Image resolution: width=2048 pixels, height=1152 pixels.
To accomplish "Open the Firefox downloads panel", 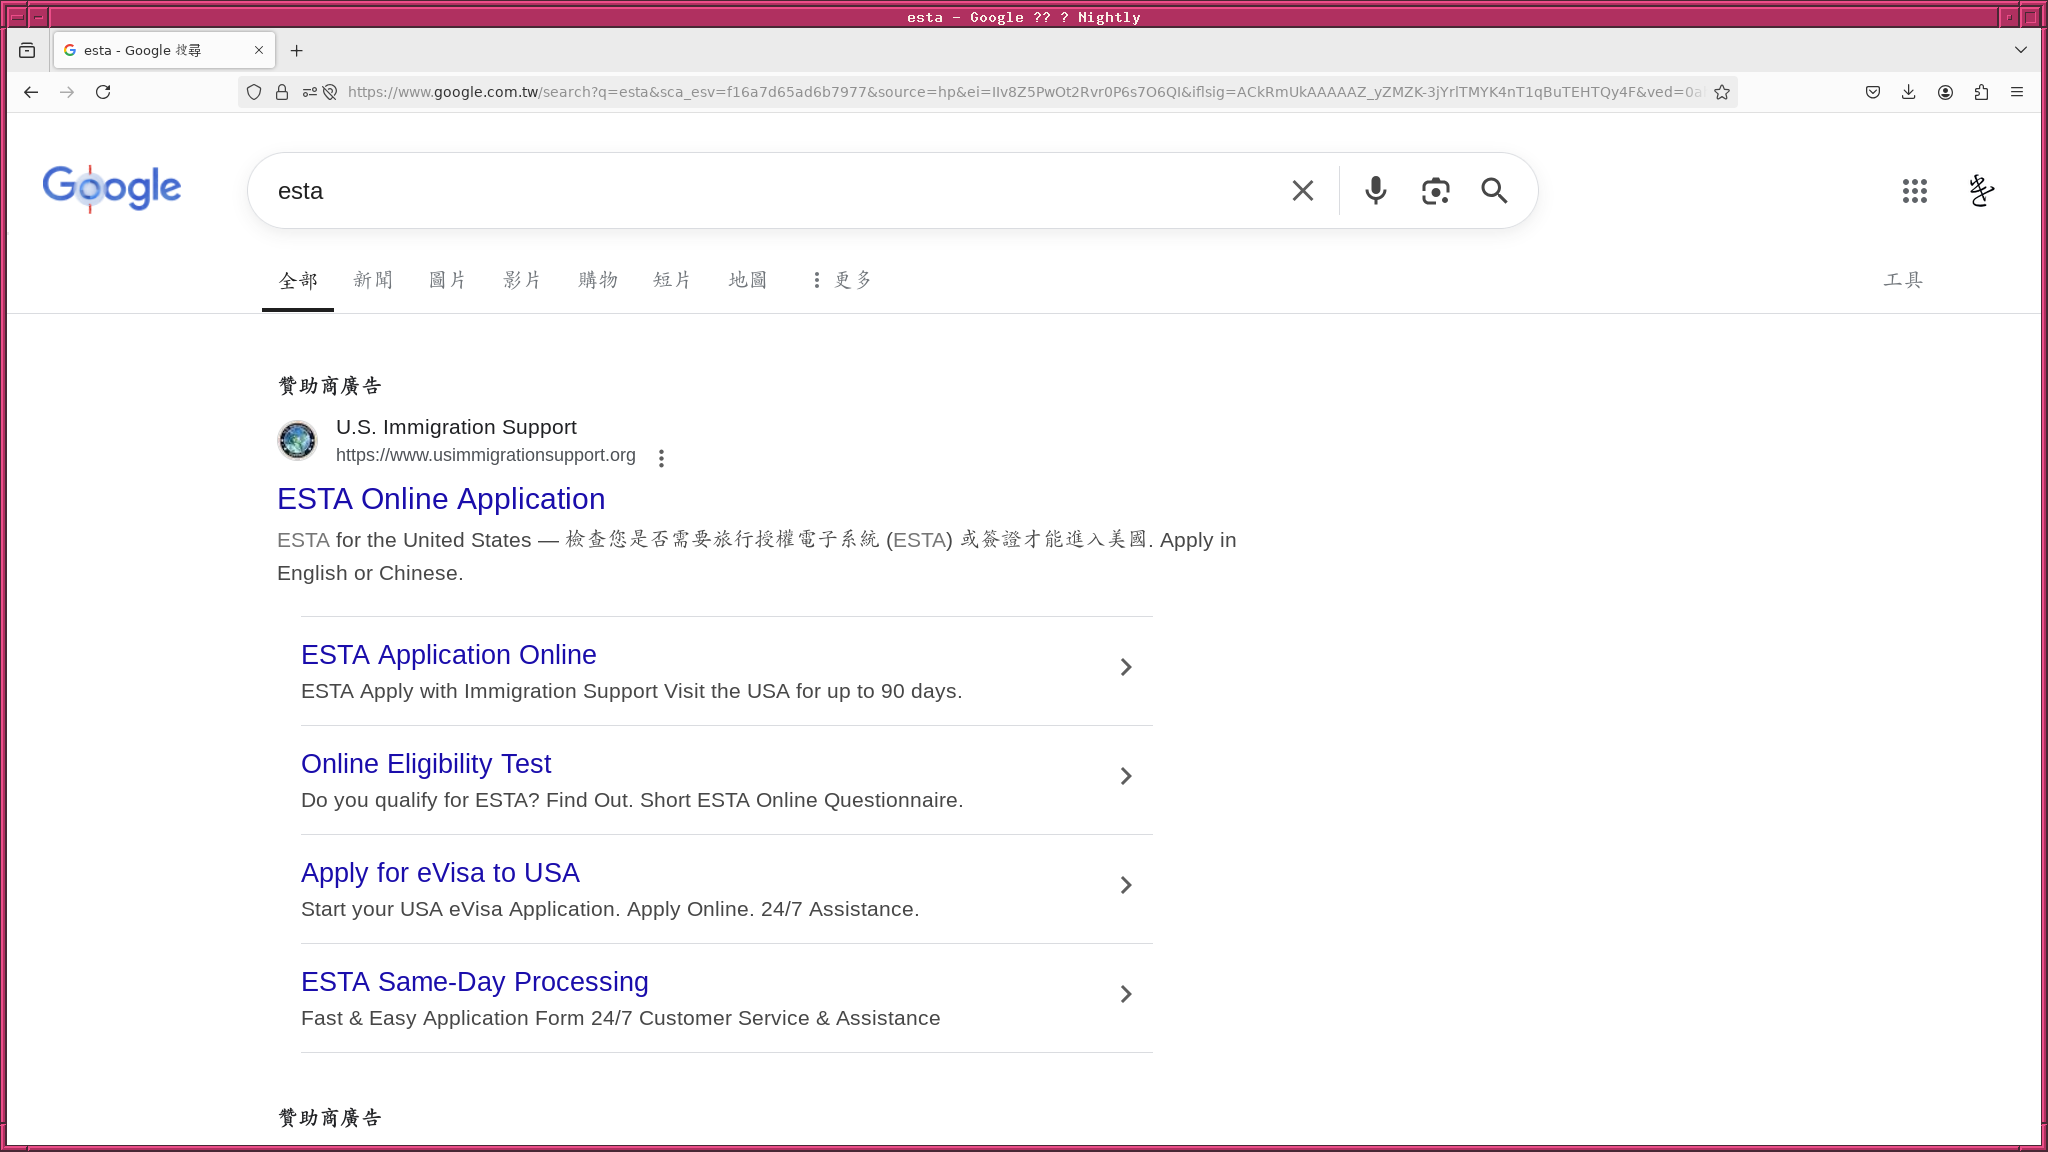I will [x=1909, y=92].
